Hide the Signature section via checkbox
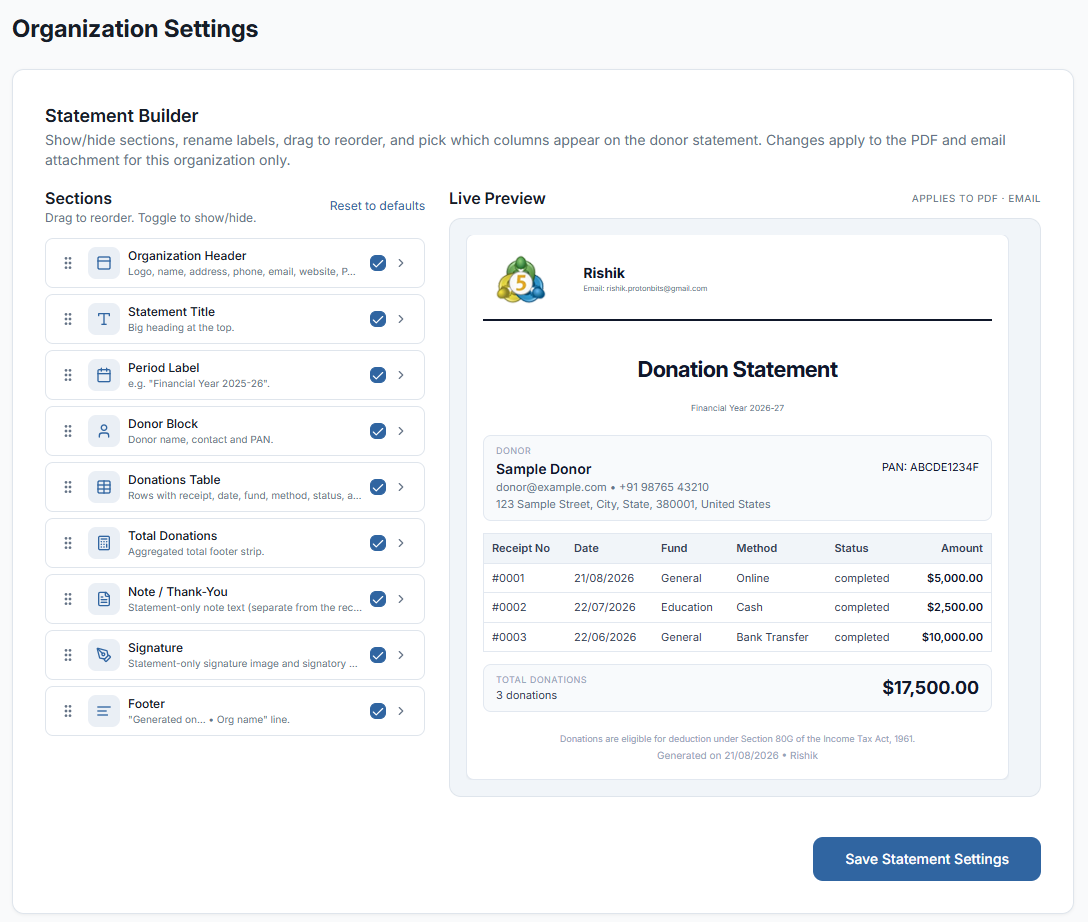Viewport: 1088px width, 922px height. coord(377,655)
